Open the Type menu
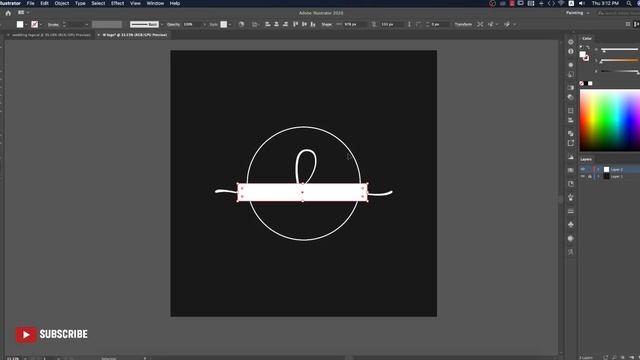 click(x=80, y=3)
